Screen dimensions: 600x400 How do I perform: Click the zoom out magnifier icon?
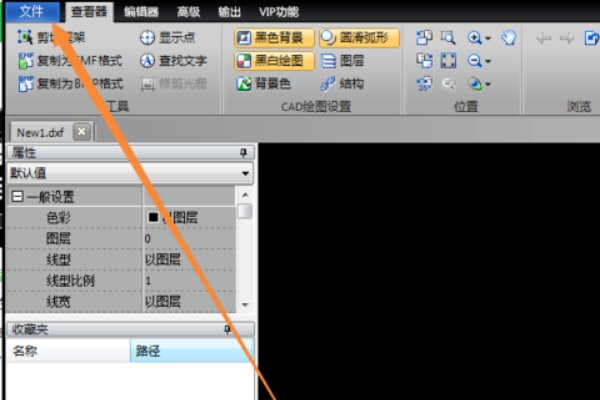pos(474,60)
